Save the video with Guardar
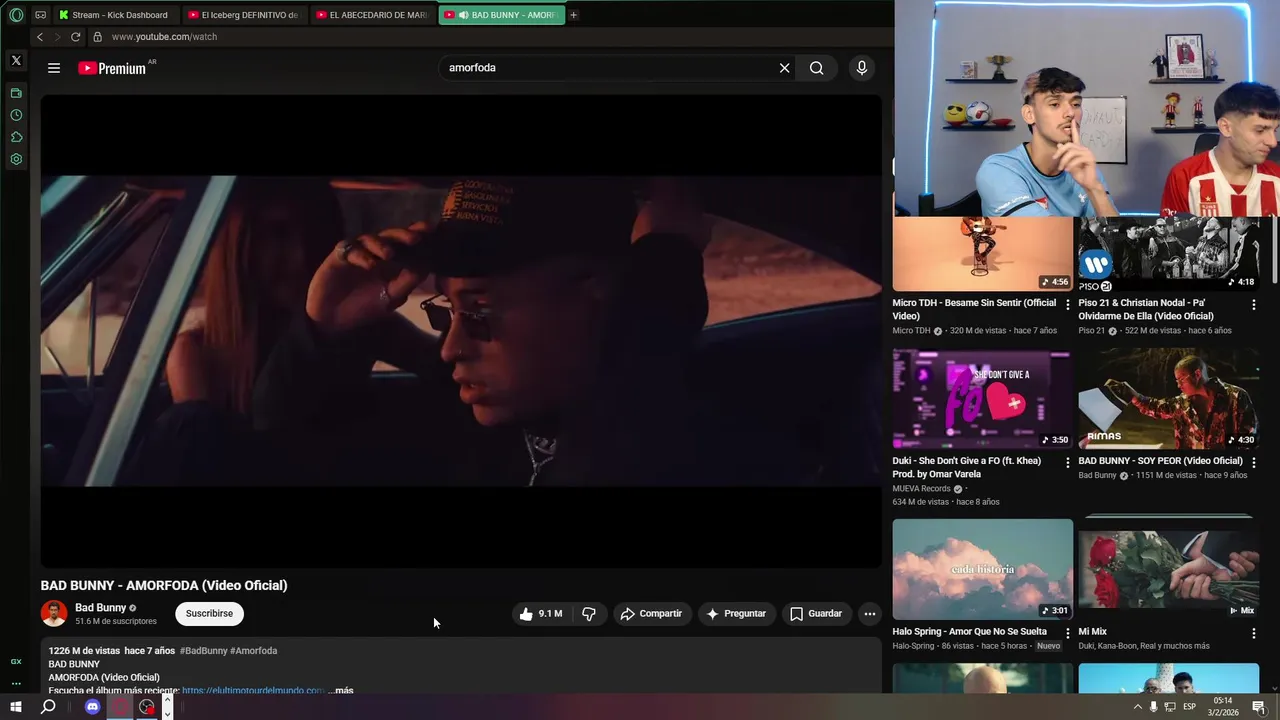 (x=816, y=614)
